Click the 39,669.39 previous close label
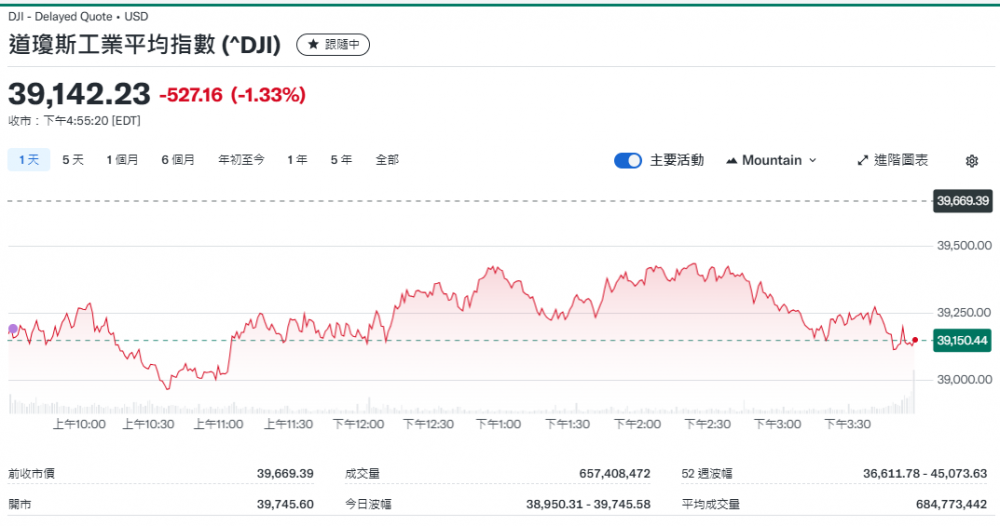The height and width of the screenshot is (526, 1000). tap(962, 201)
